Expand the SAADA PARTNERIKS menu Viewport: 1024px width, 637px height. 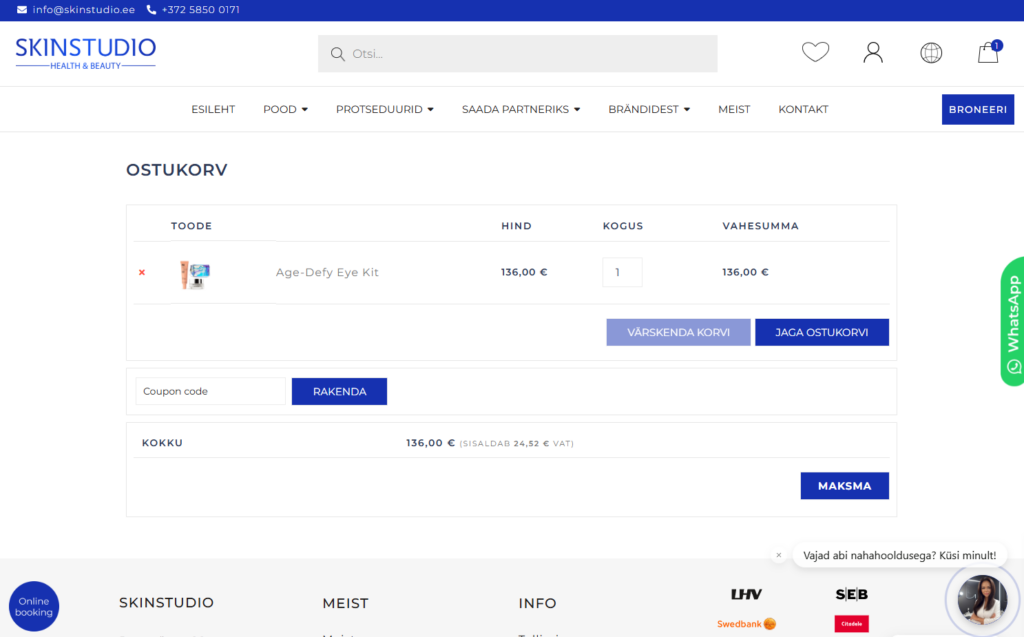tap(520, 109)
